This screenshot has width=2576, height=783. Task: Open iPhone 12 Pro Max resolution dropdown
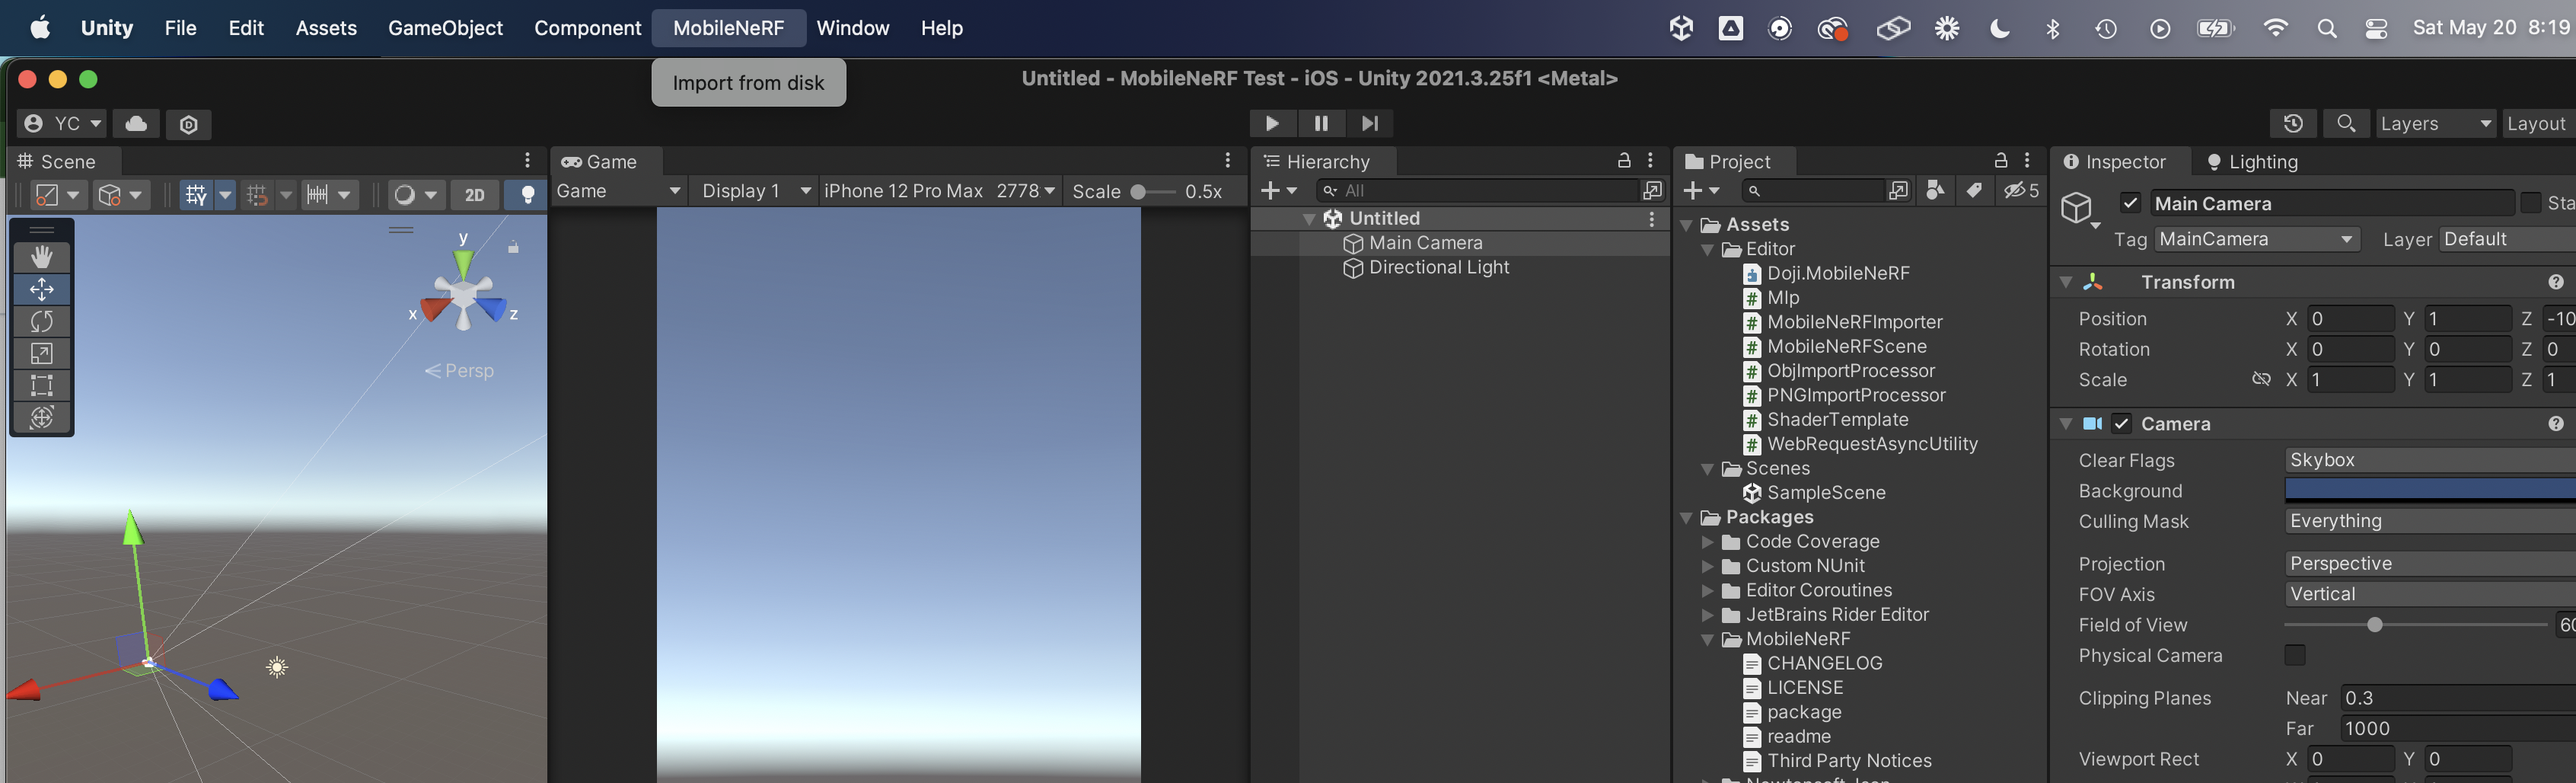coord(939,191)
